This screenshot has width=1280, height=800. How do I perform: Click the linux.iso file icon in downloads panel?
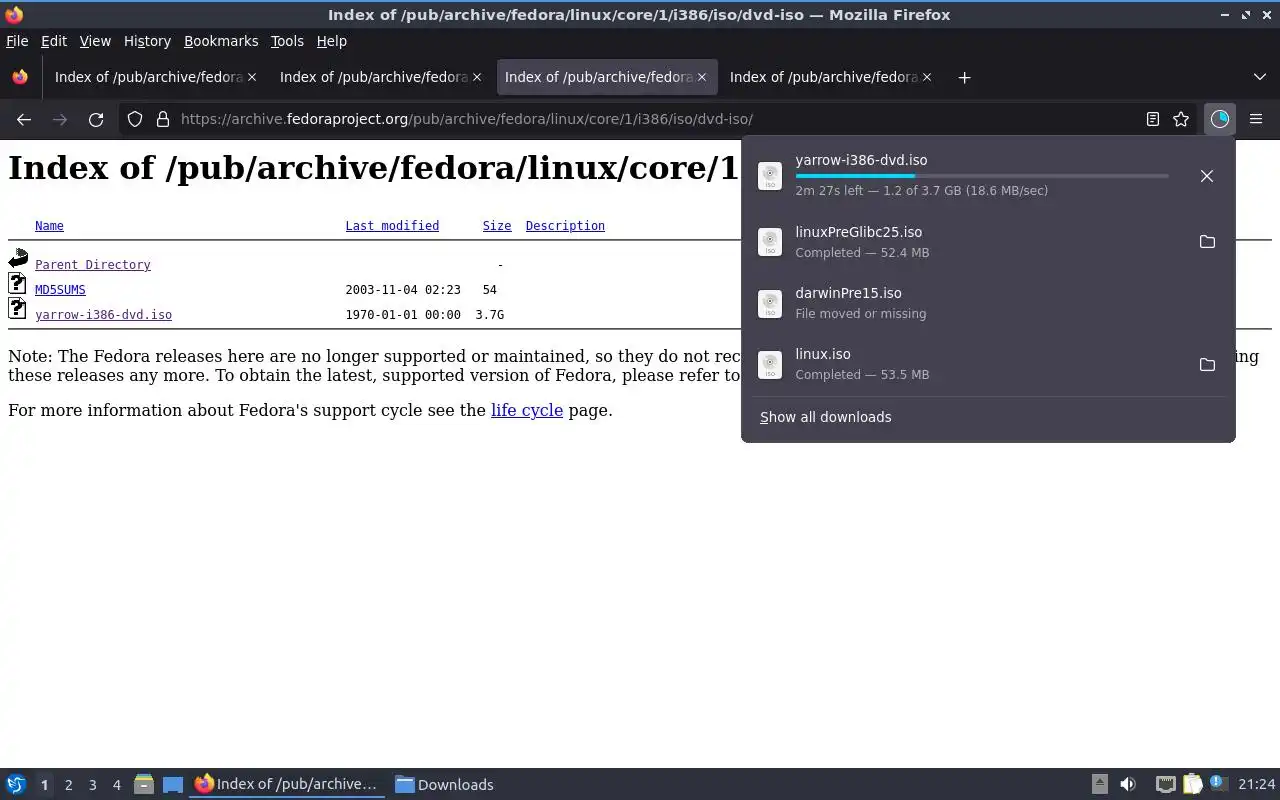click(x=770, y=365)
